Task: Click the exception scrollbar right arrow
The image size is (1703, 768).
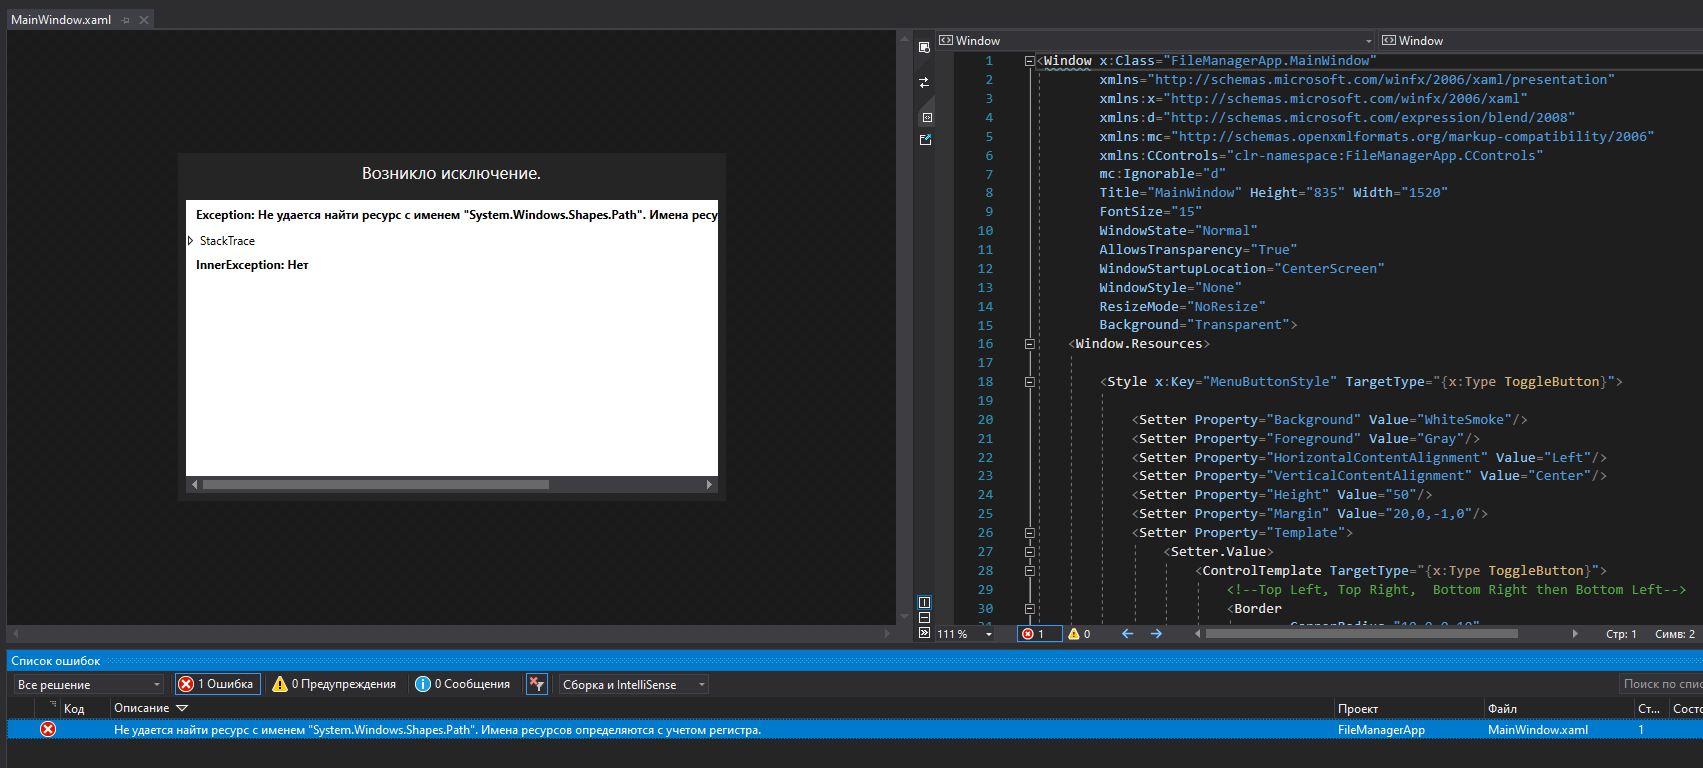Action: [x=709, y=485]
